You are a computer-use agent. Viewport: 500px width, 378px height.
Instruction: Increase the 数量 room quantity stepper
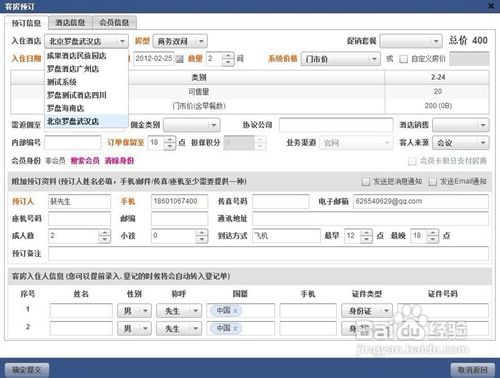click(228, 56)
